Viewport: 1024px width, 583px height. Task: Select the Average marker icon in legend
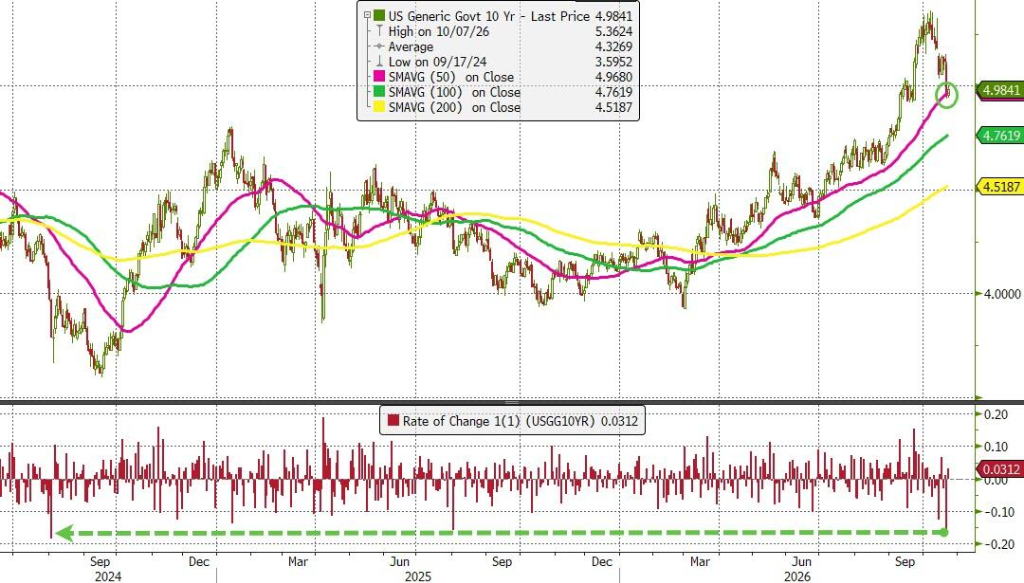pos(379,47)
